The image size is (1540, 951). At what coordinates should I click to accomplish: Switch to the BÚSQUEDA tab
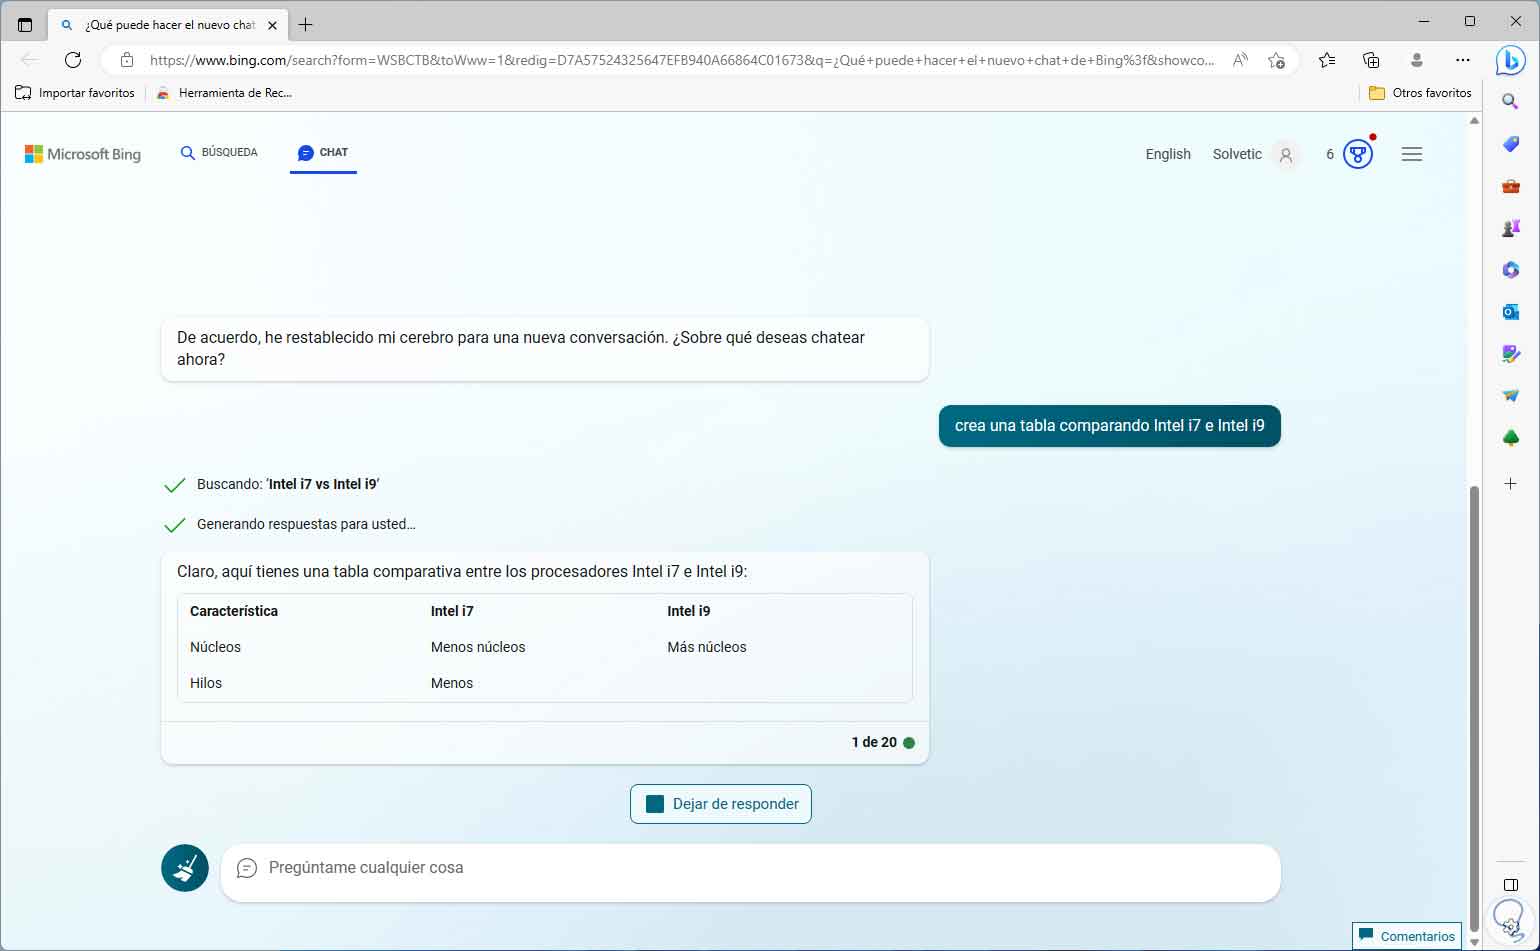tap(219, 153)
